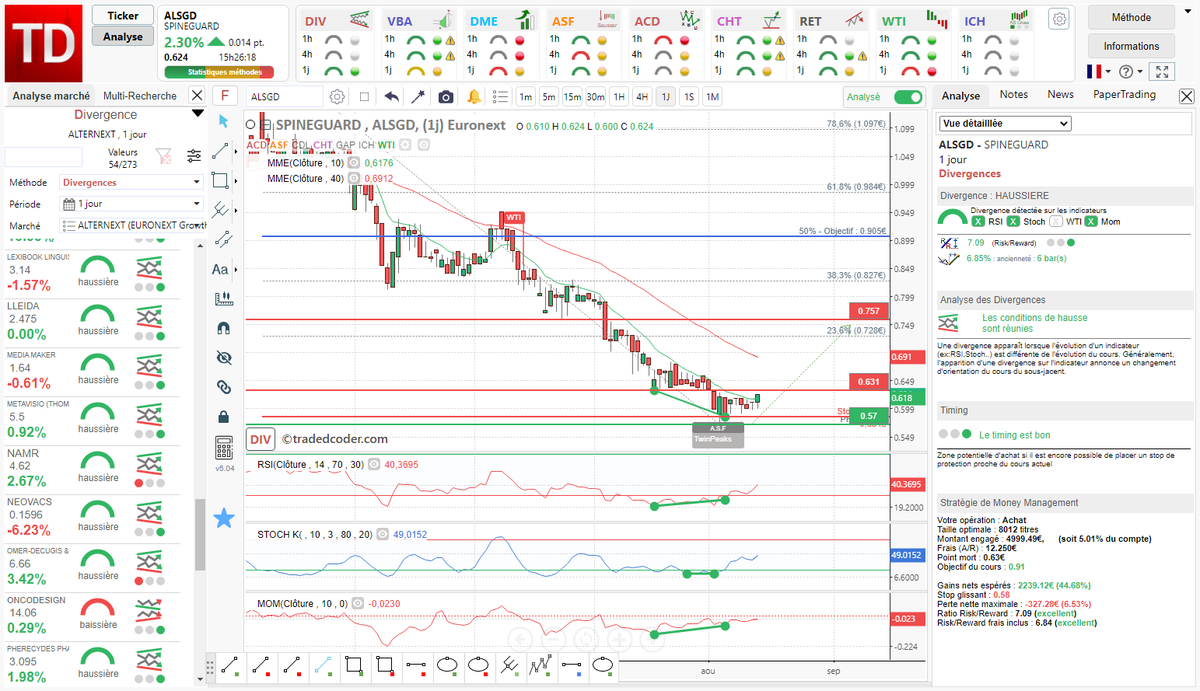Open chart settings gear beside ALSGD field
The height and width of the screenshot is (691, 1200).
(338, 97)
